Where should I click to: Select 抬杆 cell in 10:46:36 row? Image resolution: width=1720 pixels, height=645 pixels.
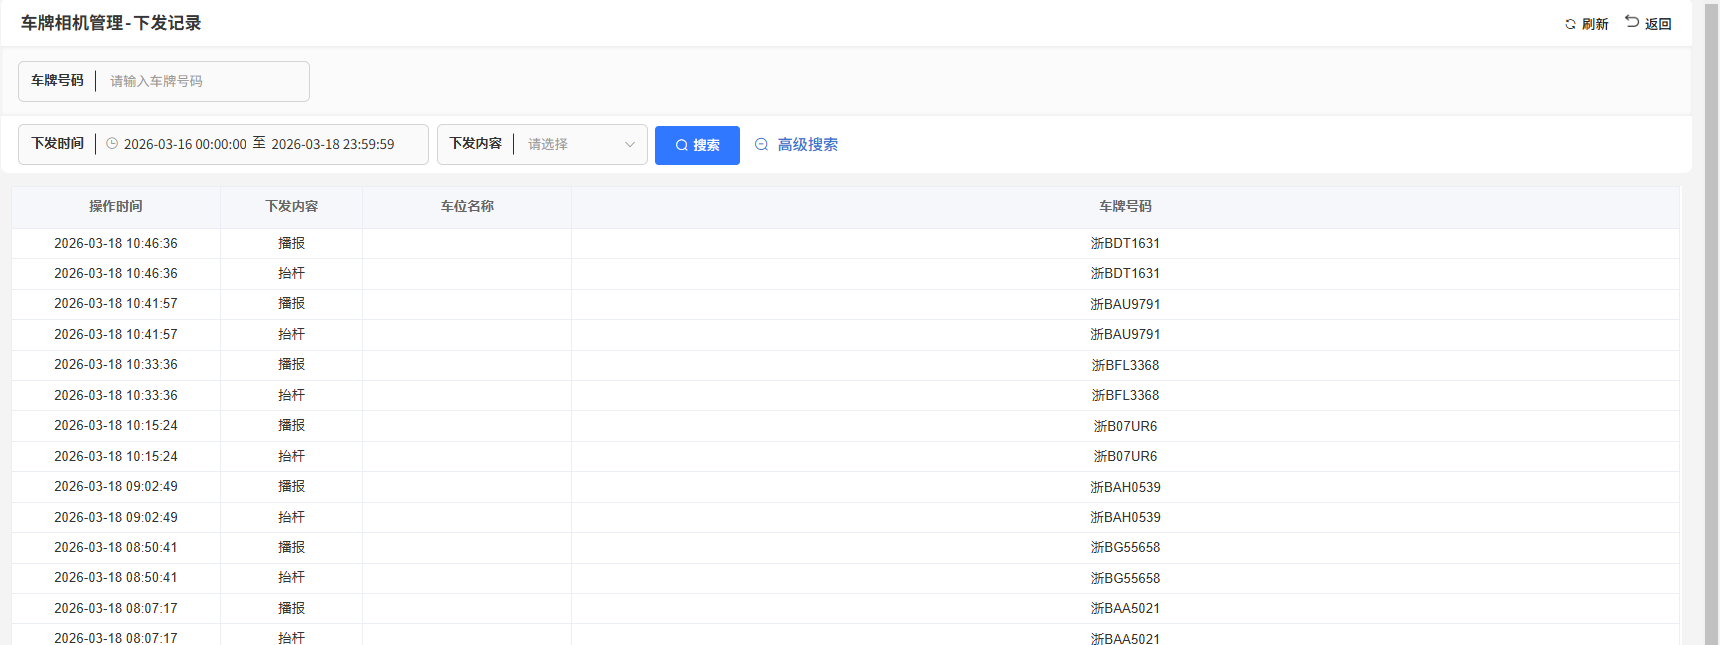(291, 273)
